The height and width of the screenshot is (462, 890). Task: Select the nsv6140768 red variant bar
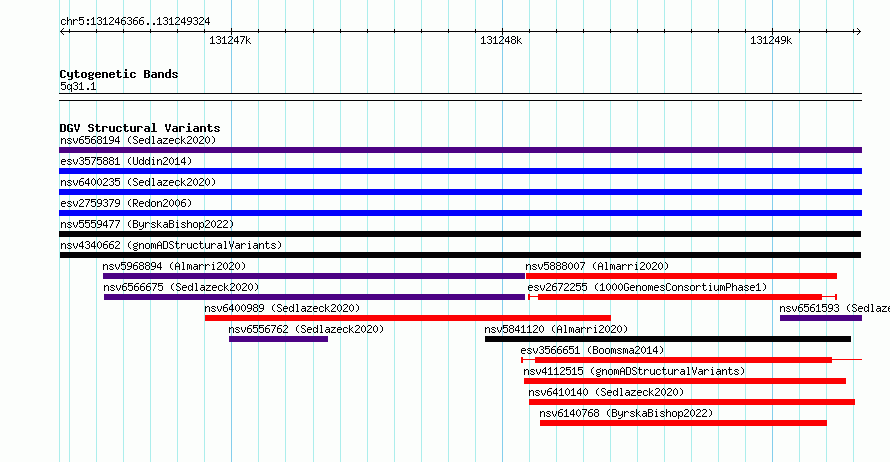tap(683, 423)
